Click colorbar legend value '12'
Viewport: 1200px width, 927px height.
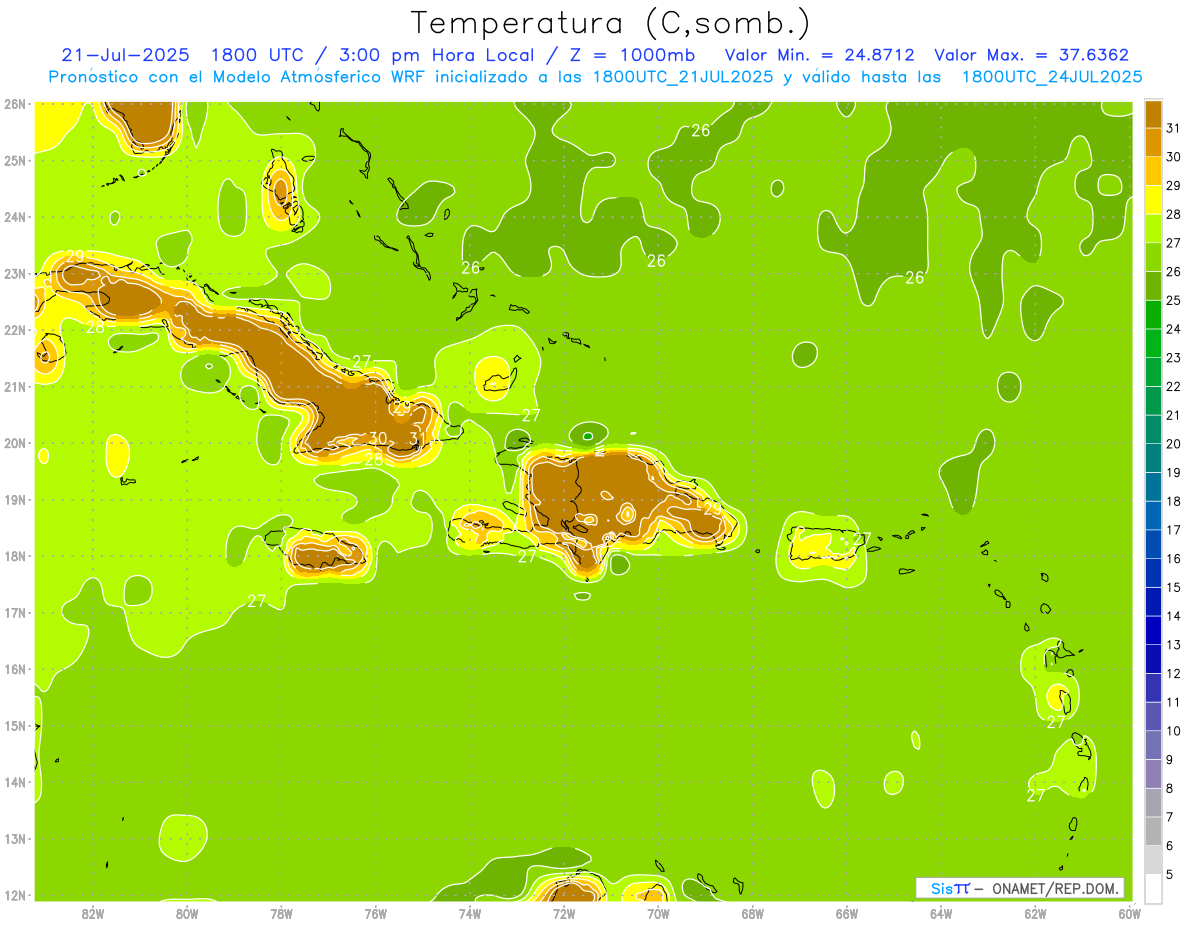click(x=1173, y=673)
